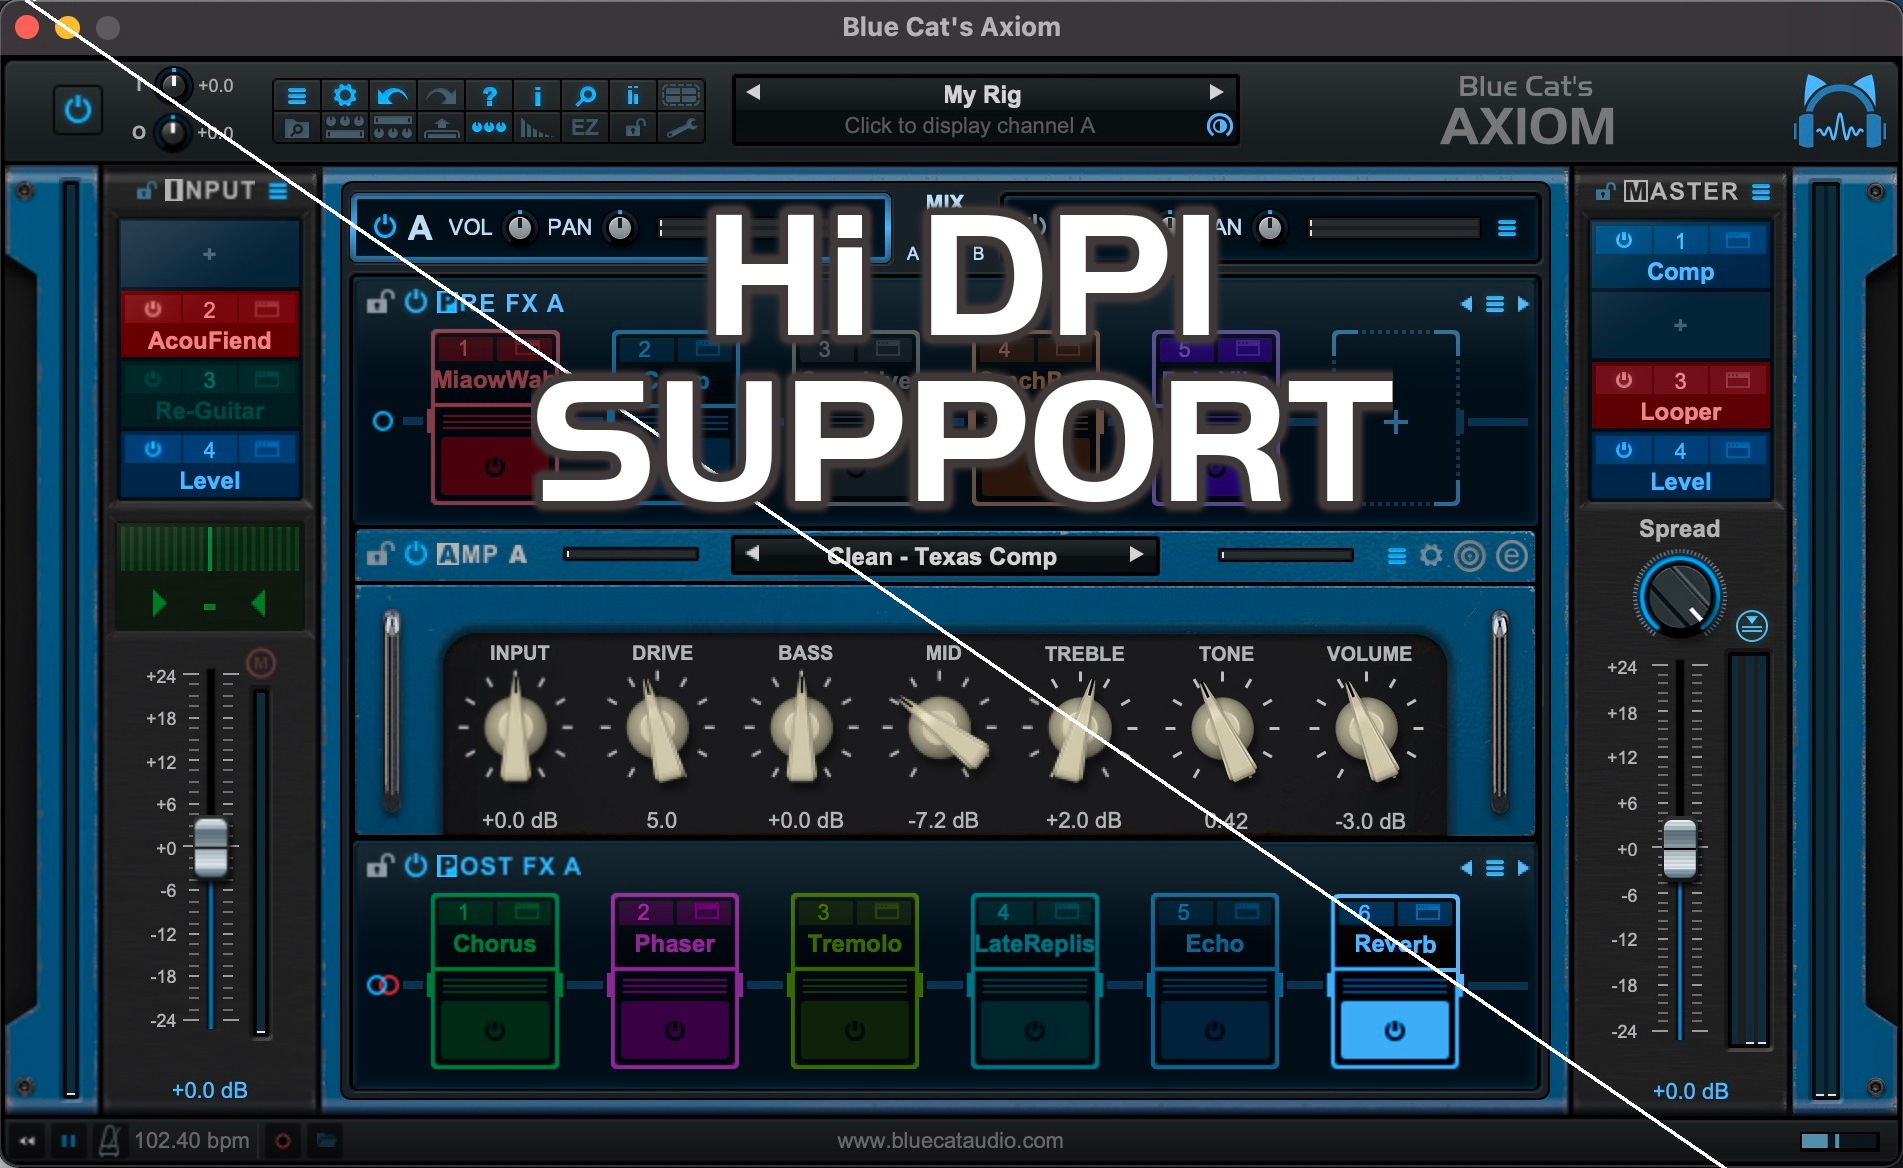Show the info 'i' icon panel
The image size is (1903, 1168).
536,96
